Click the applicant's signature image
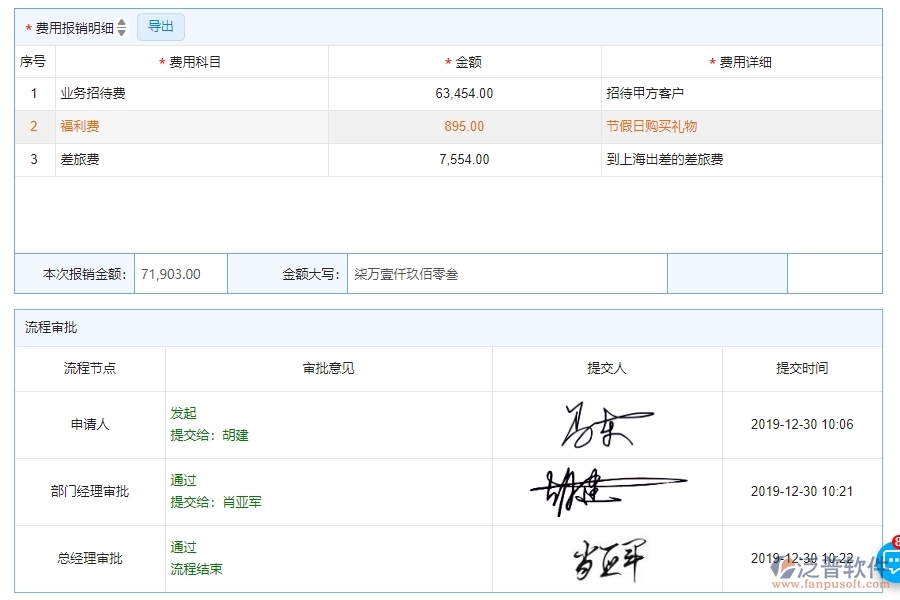900x600 pixels. coord(606,424)
